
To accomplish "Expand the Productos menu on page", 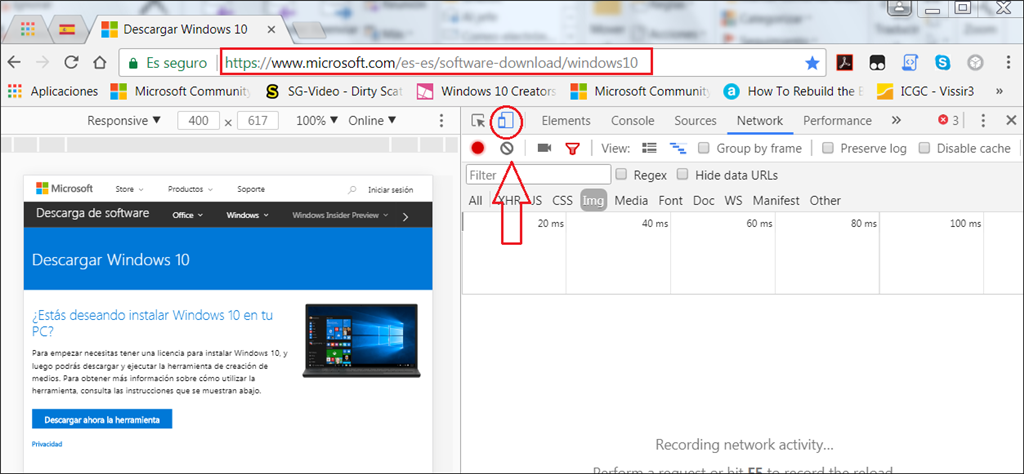I will (190, 189).
